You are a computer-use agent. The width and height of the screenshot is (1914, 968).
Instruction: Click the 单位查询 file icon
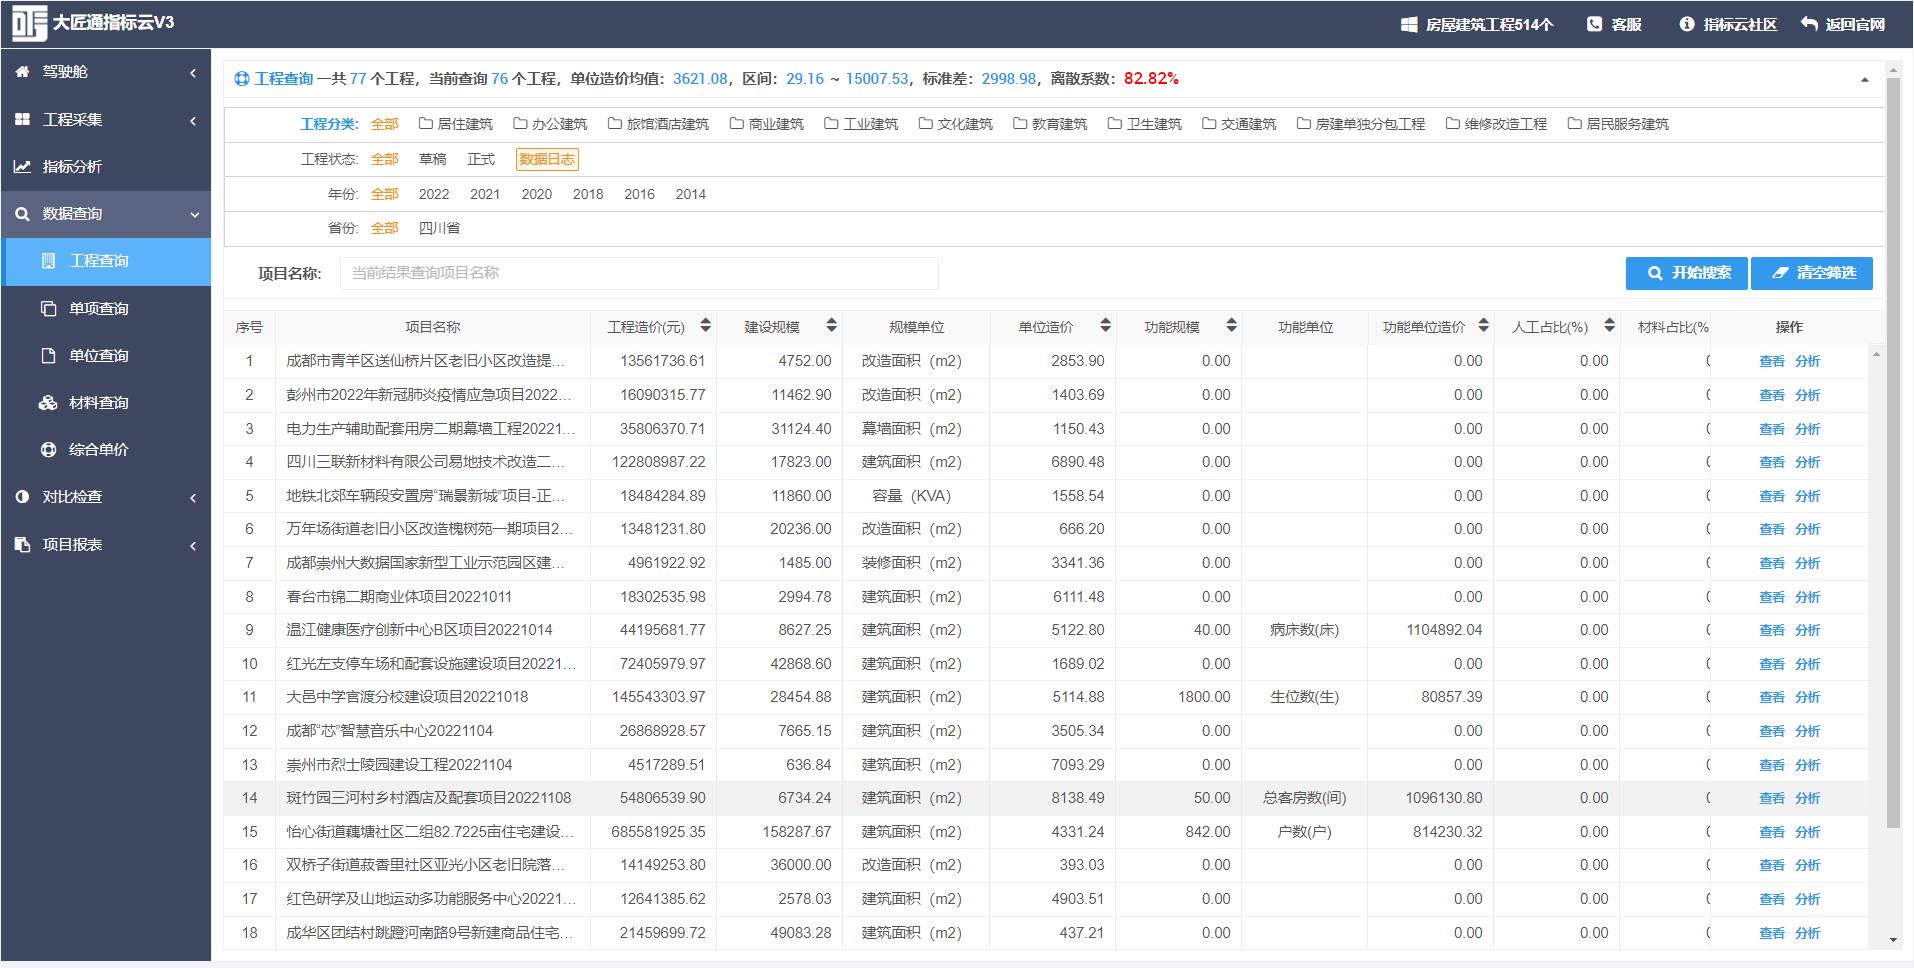click(48, 355)
